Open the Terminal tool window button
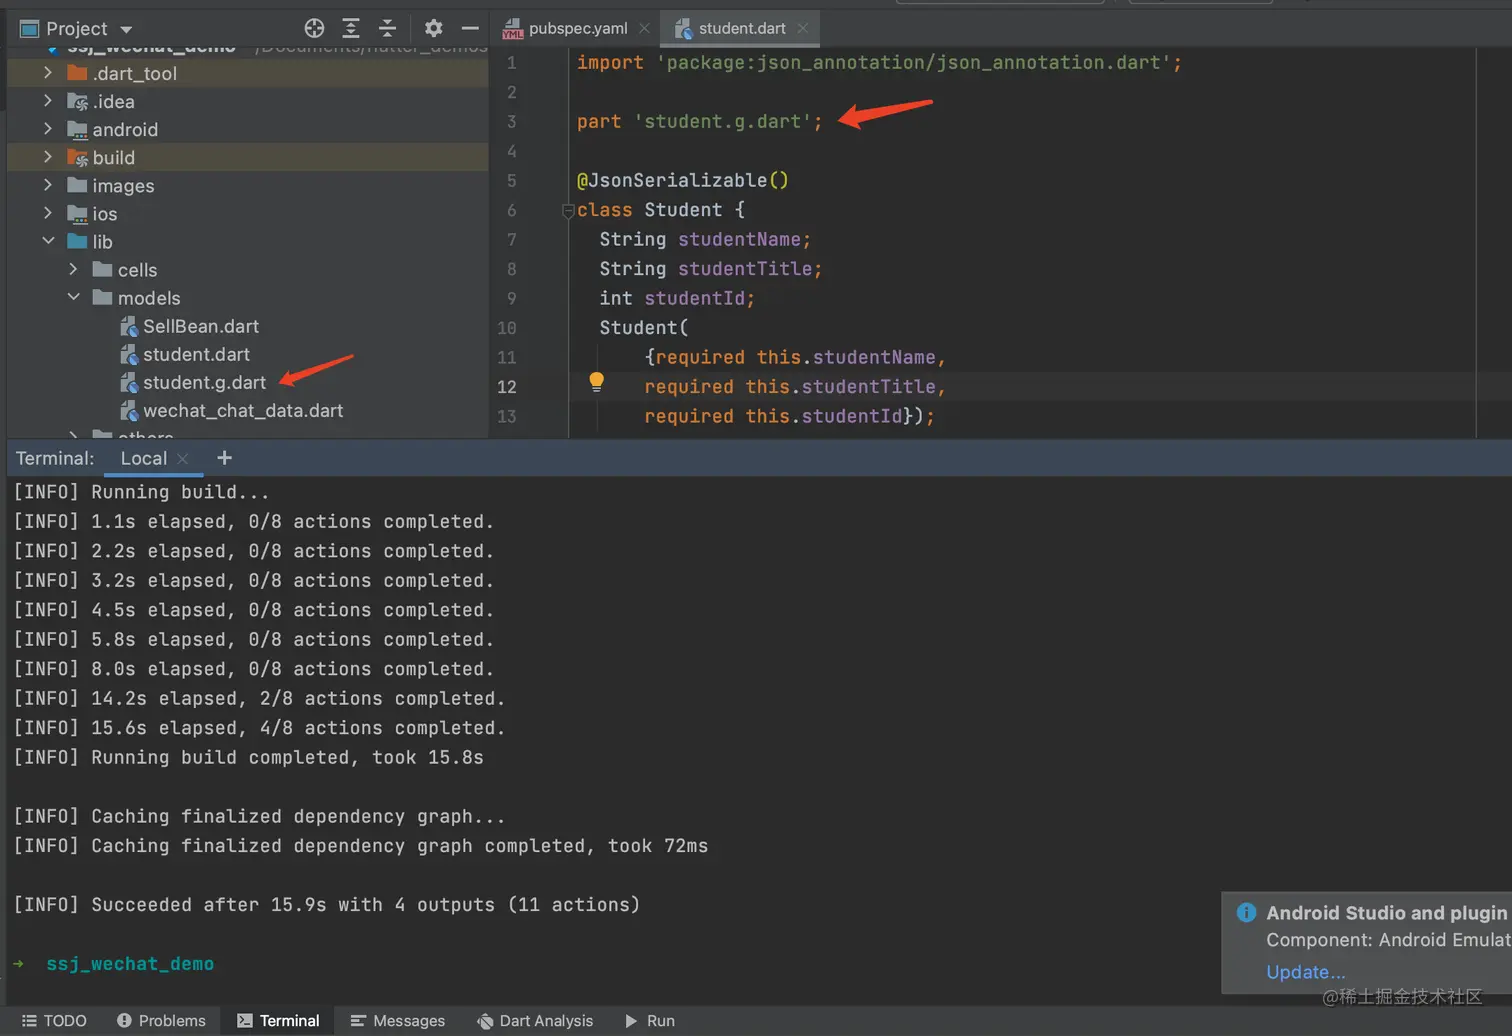1512x1036 pixels. tap(278, 1020)
